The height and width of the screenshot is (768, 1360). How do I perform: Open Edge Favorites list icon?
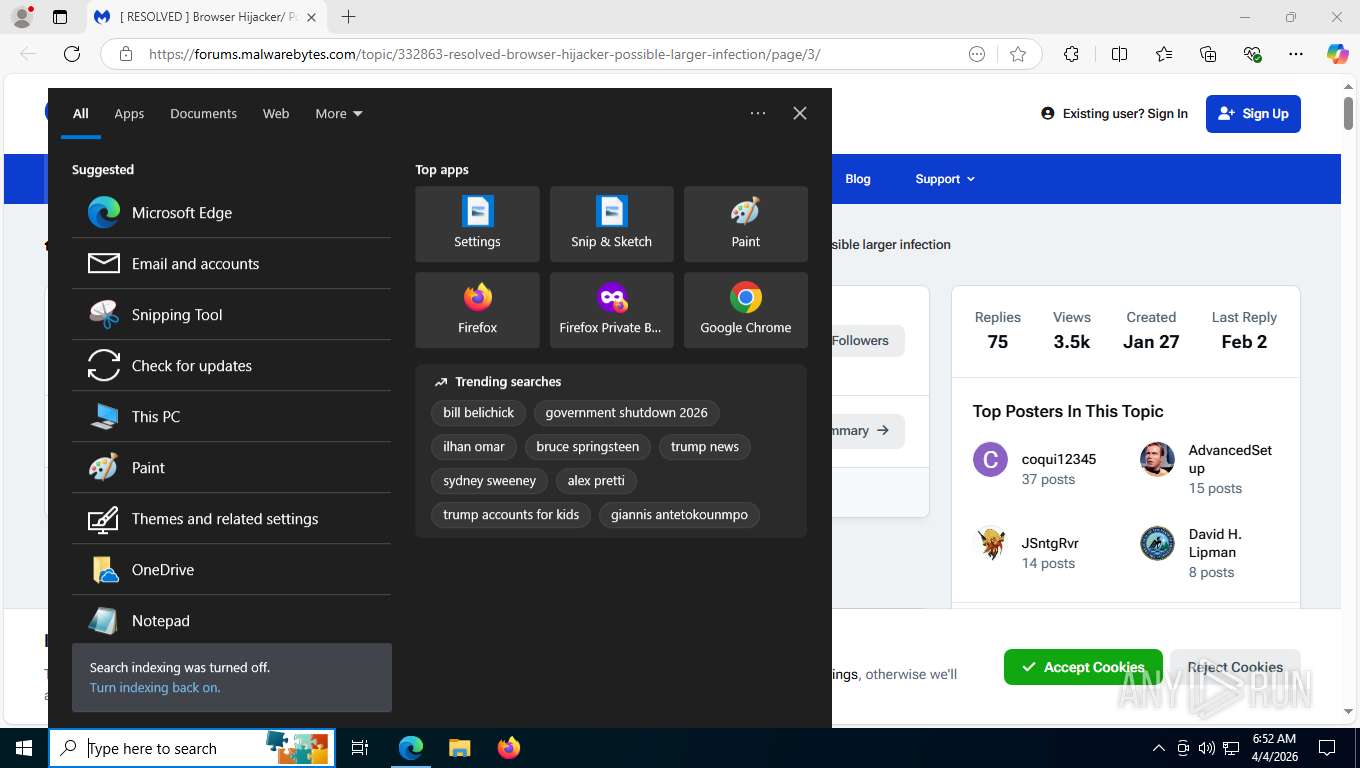(1164, 54)
